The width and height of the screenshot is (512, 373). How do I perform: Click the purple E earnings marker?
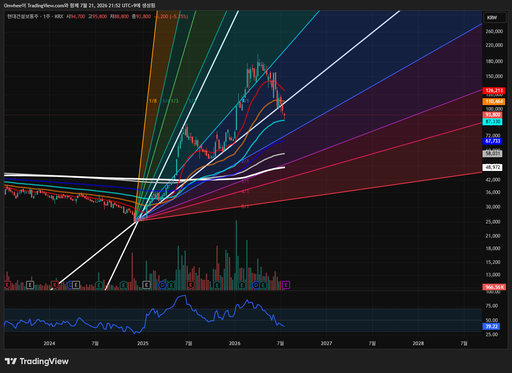[286, 285]
